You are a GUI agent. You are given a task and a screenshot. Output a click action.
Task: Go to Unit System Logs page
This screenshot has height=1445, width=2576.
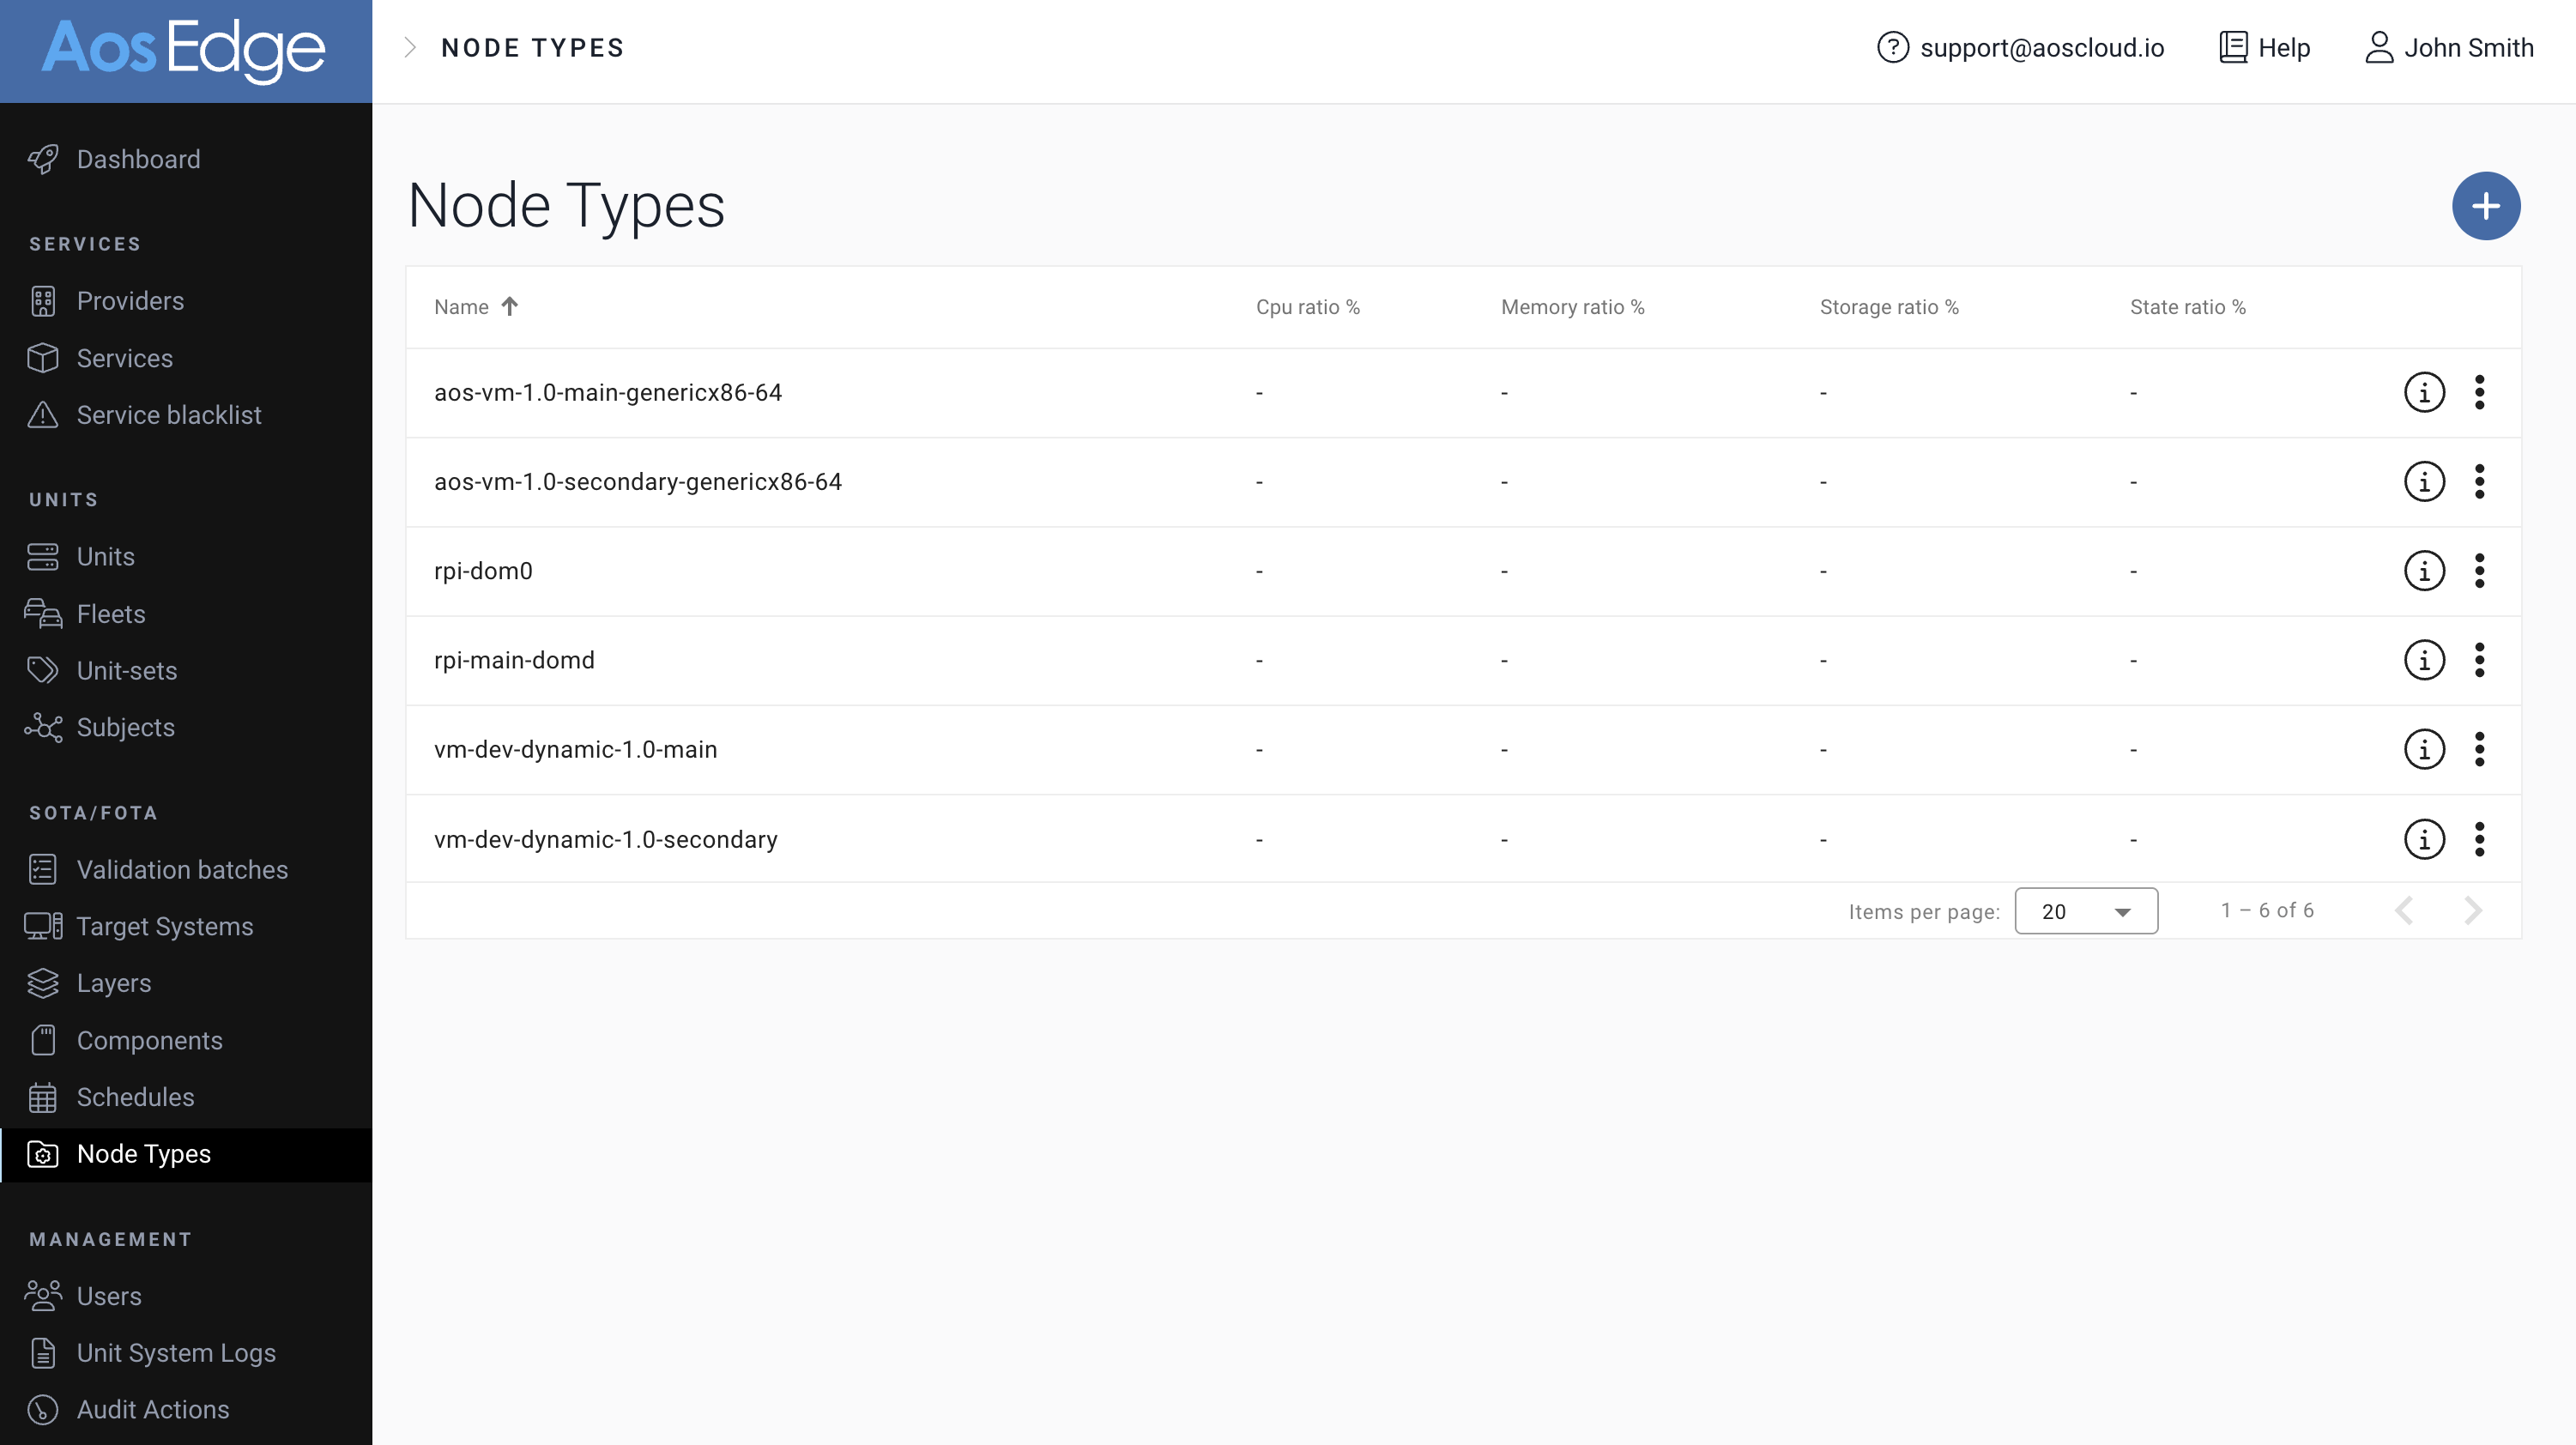pos(176,1353)
